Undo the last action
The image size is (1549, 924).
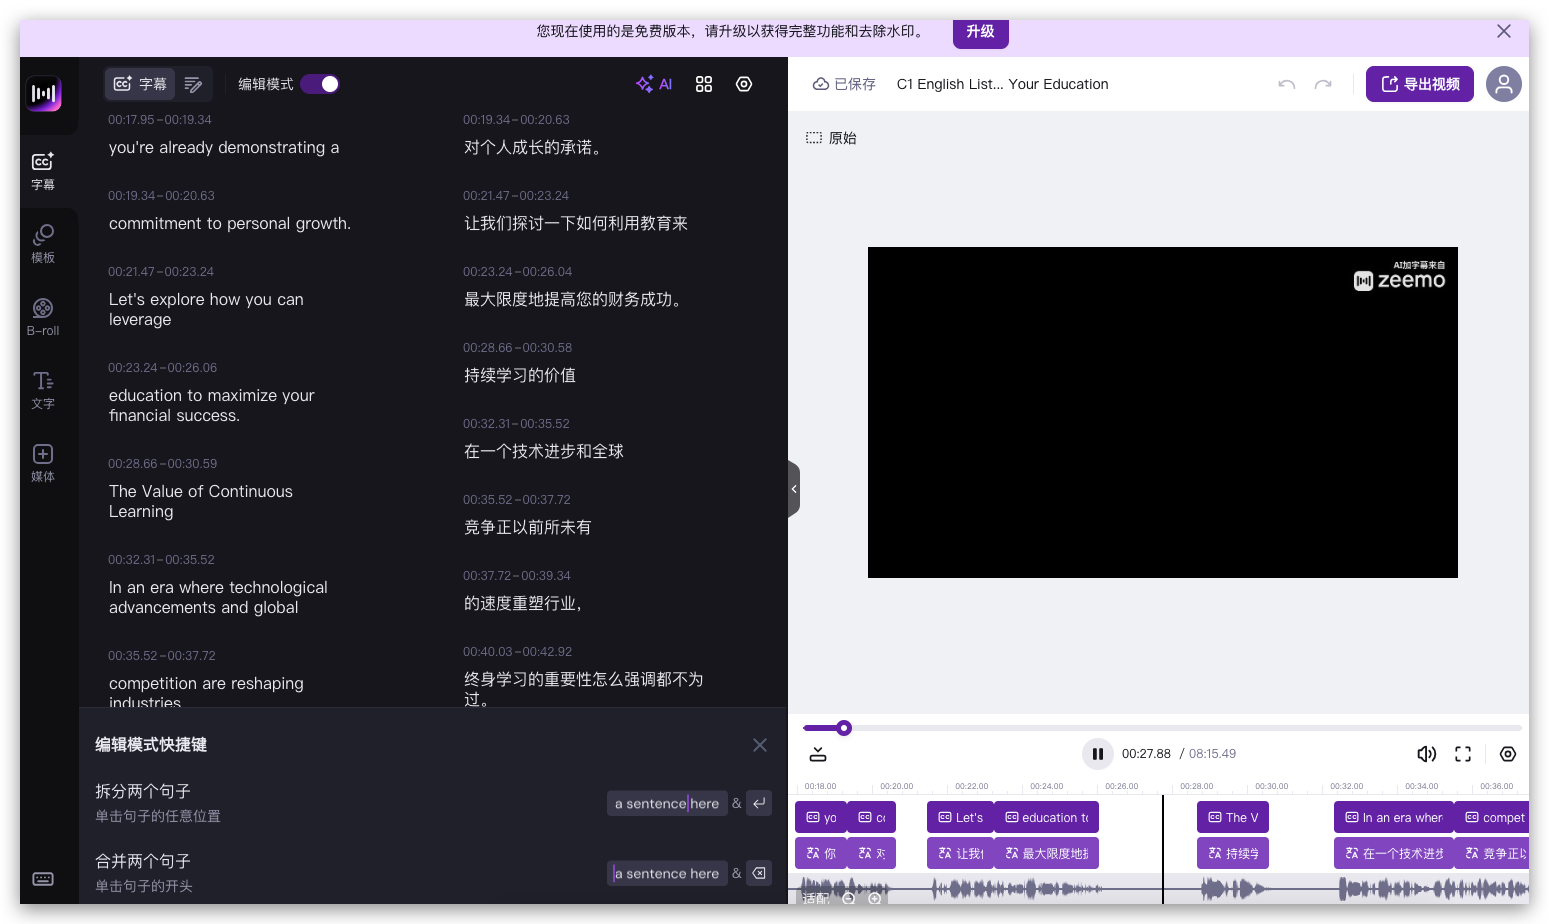point(1287,84)
